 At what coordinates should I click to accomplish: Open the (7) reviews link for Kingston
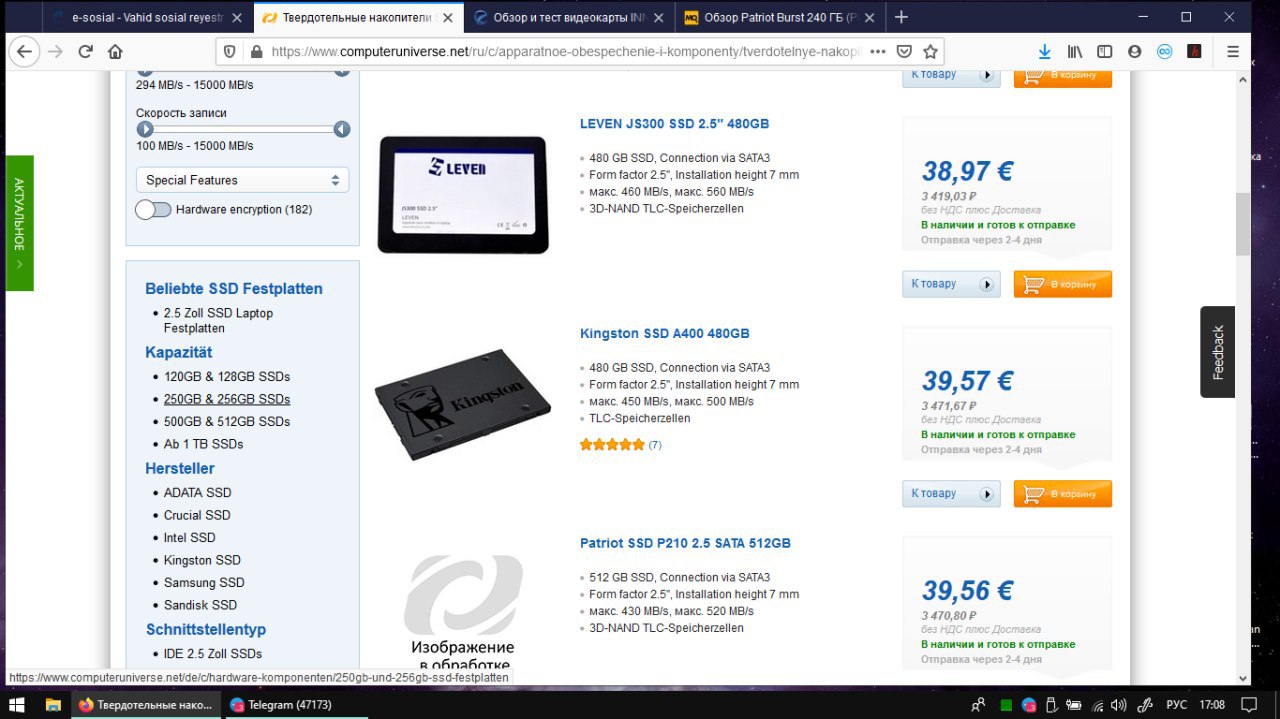click(655, 445)
